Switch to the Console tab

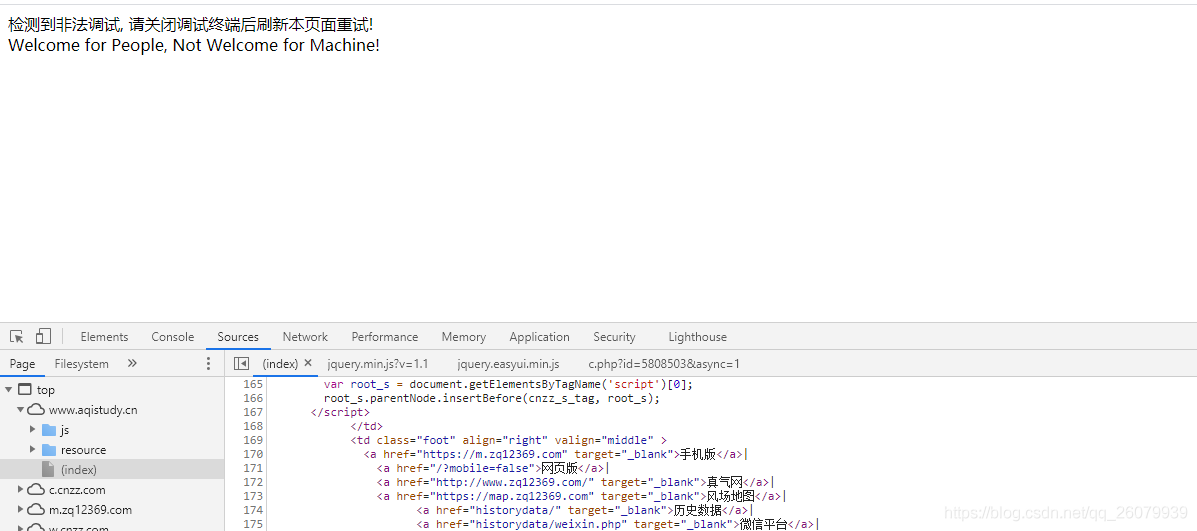pos(173,336)
